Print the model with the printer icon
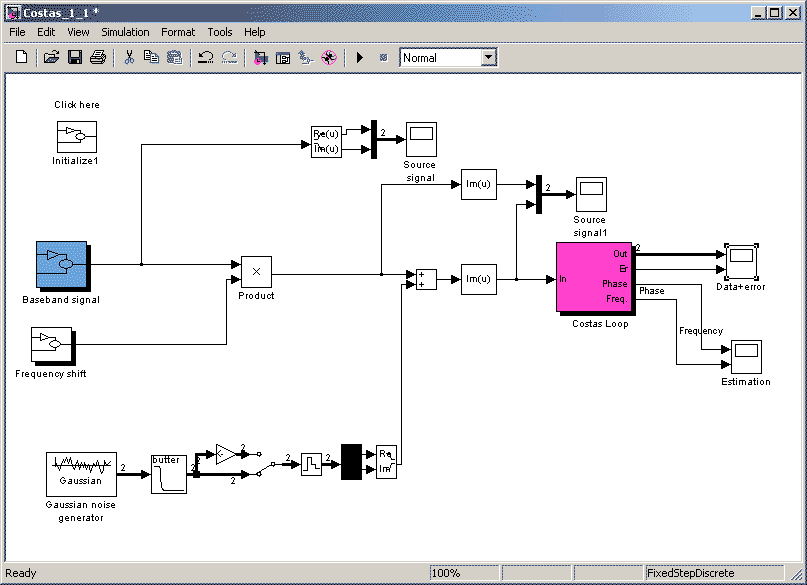The image size is (807, 585). (x=98, y=57)
